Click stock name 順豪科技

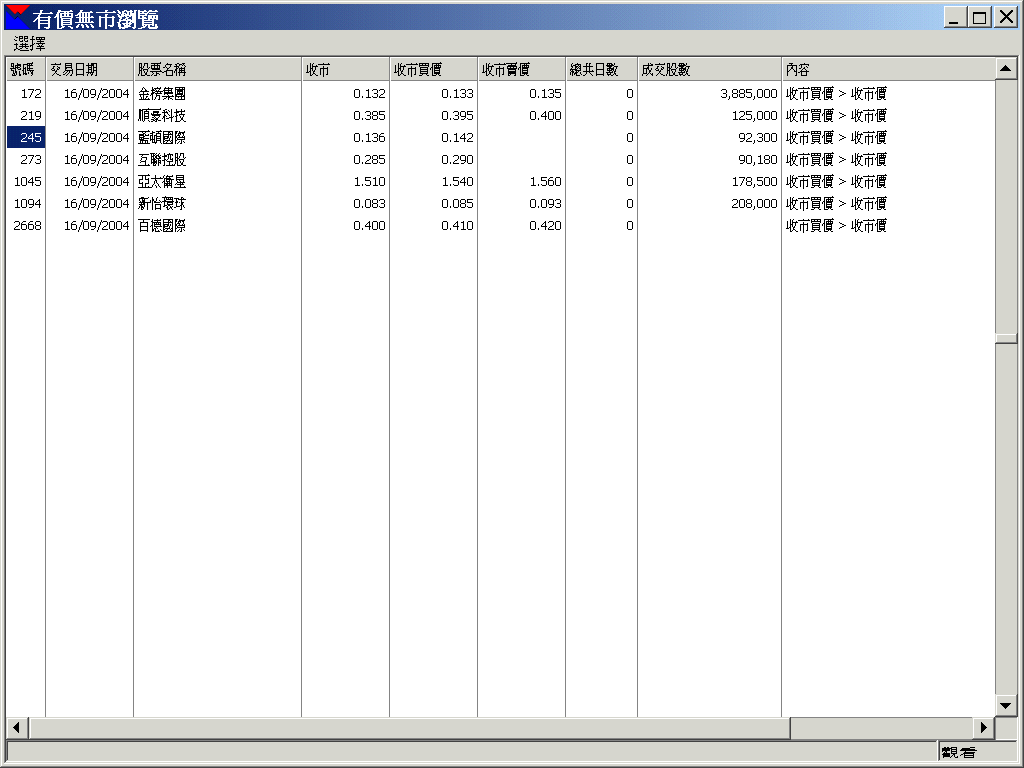(162, 116)
